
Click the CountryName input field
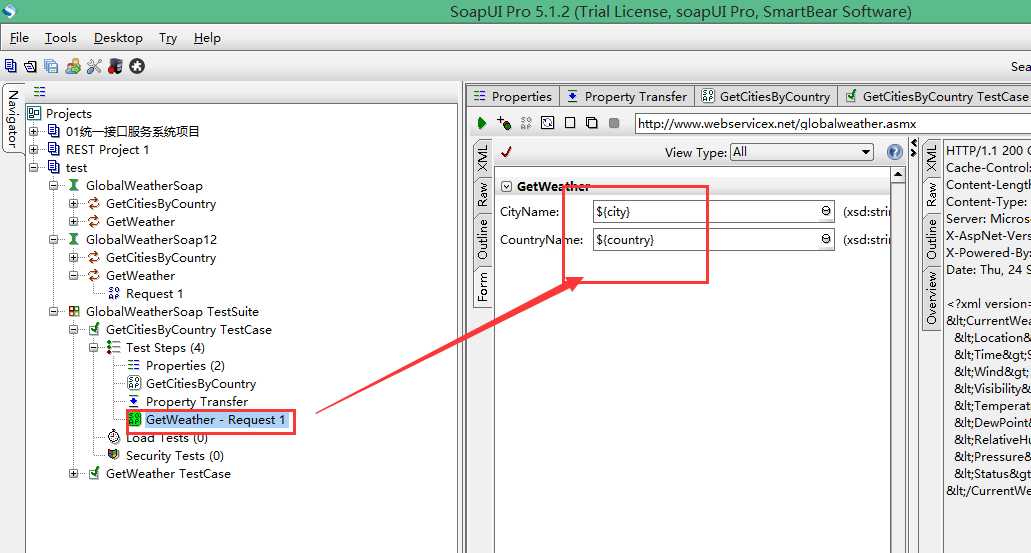[713, 239]
